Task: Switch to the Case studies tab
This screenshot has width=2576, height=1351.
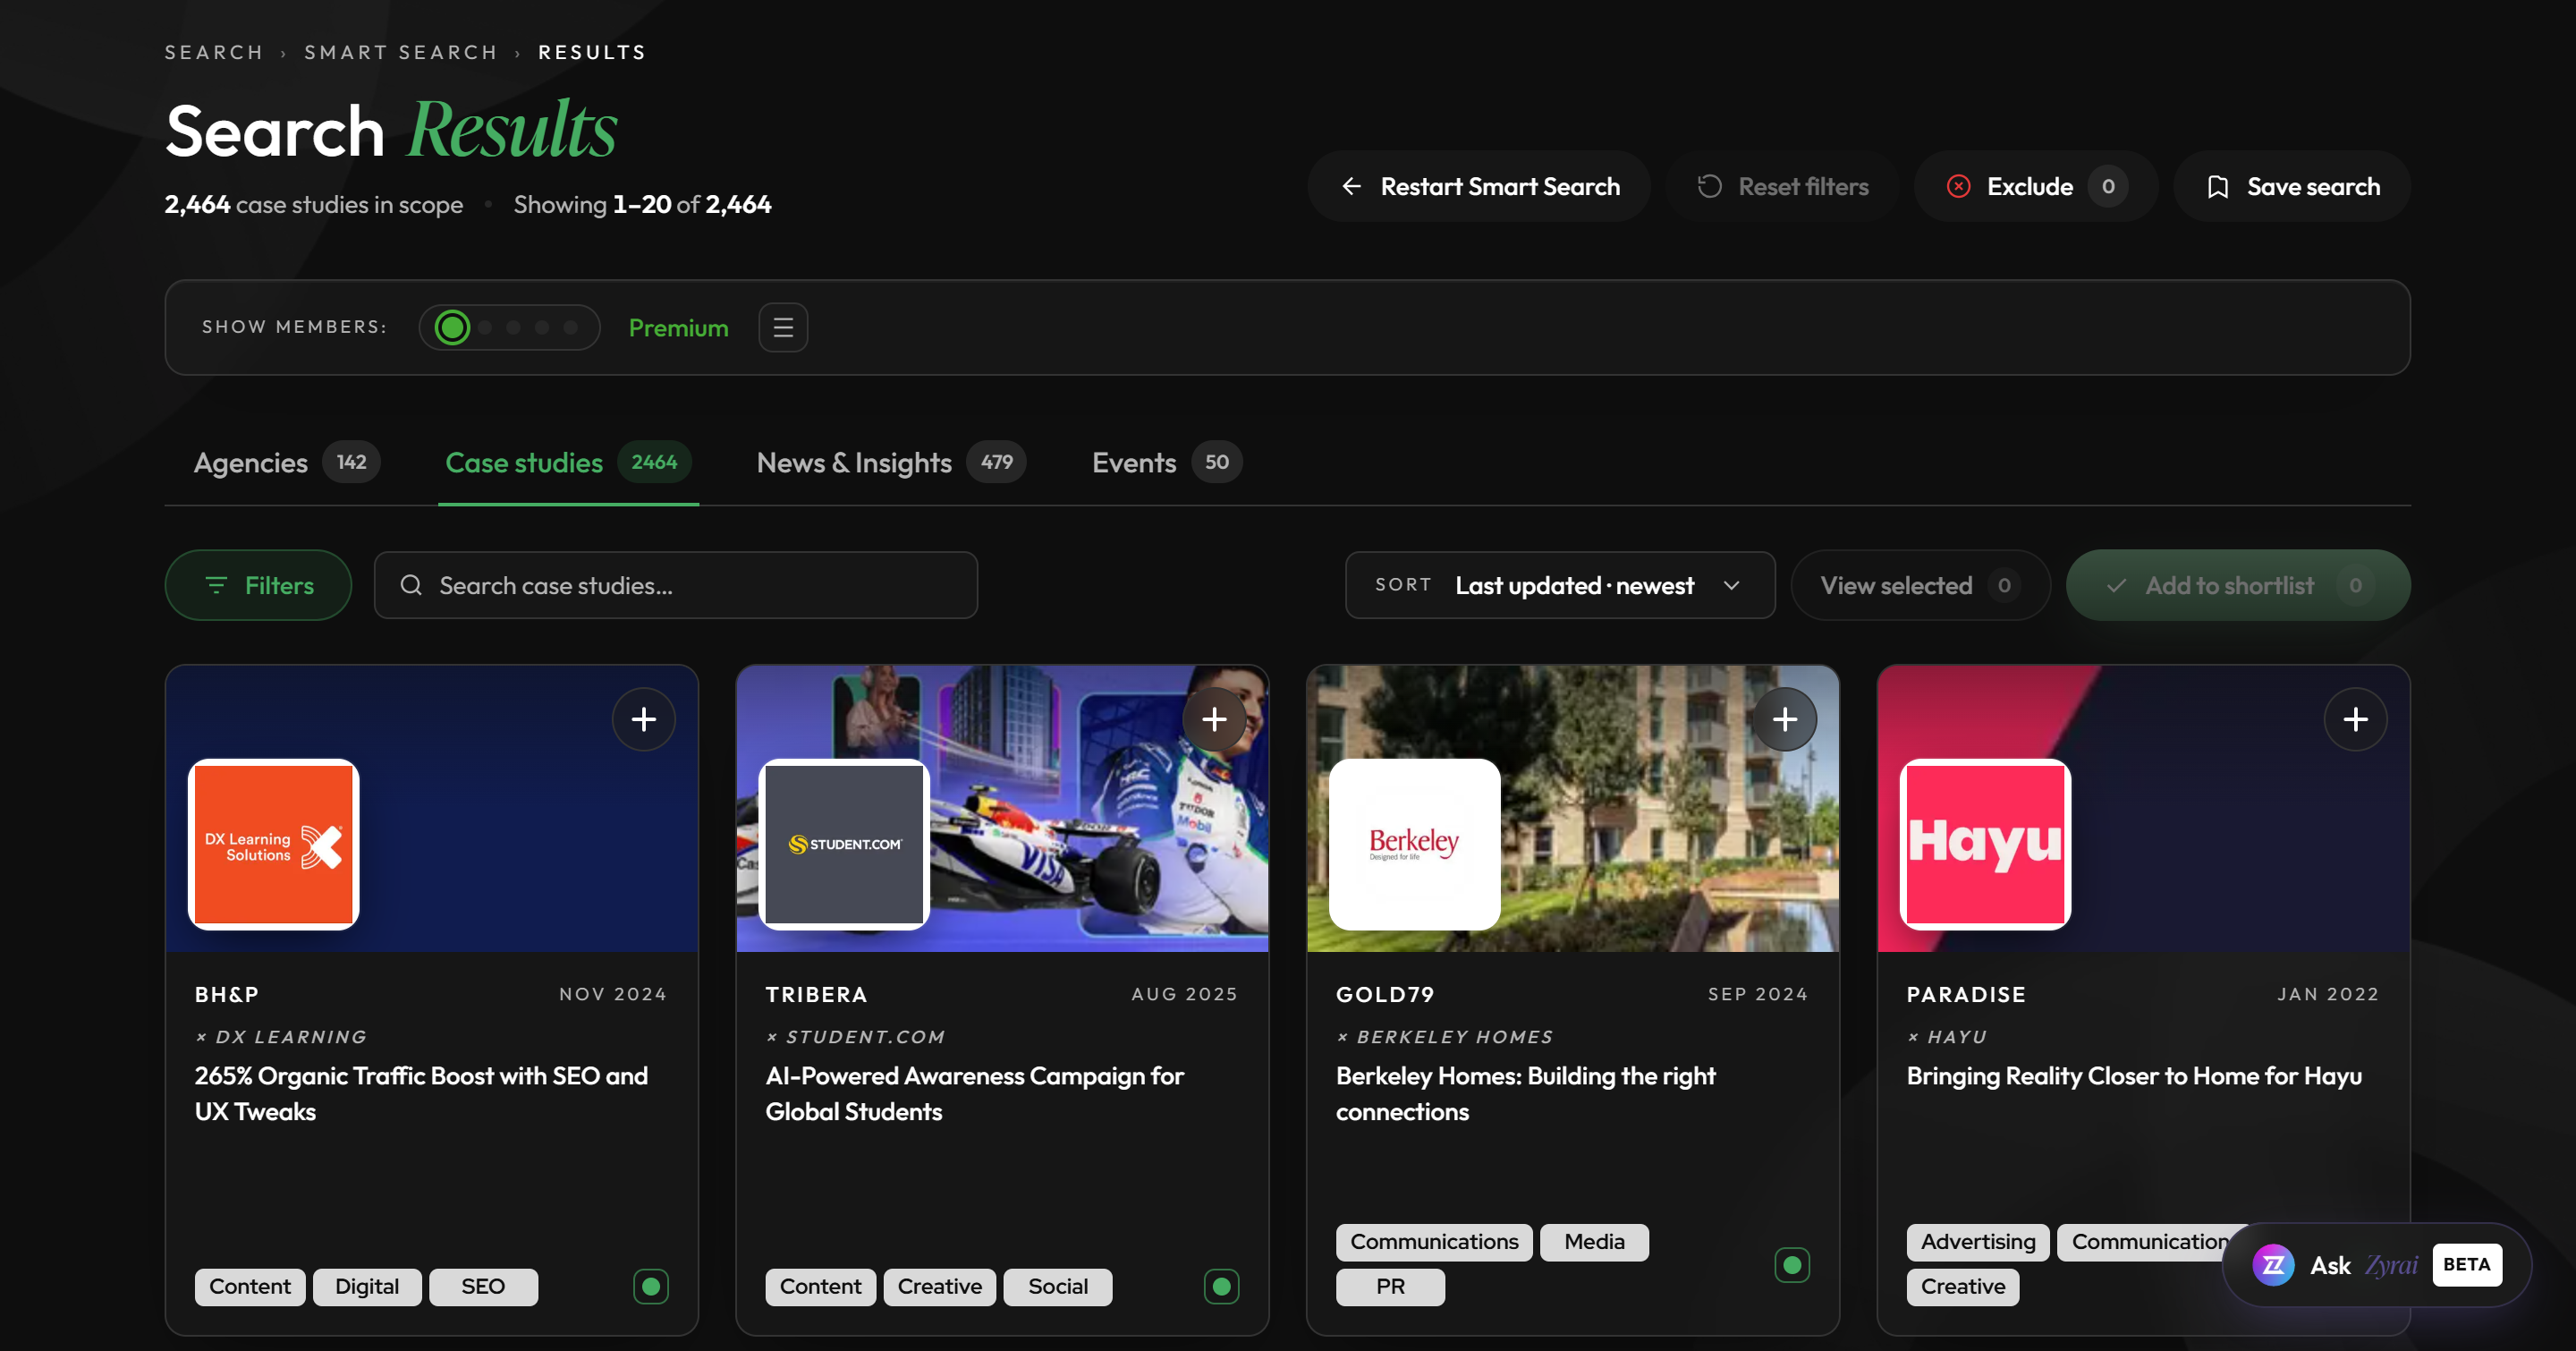Action: [x=568, y=462]
